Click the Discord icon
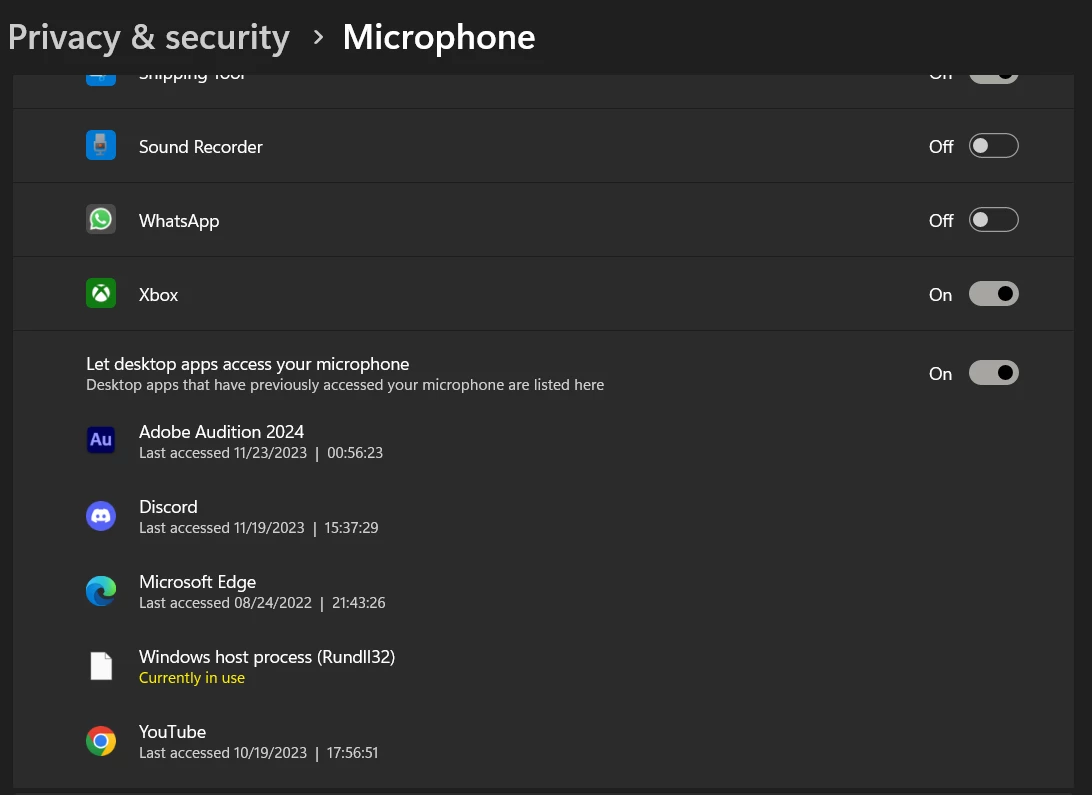The height and width of the screenshot is (795, 1092). click(x=101, y=516)
